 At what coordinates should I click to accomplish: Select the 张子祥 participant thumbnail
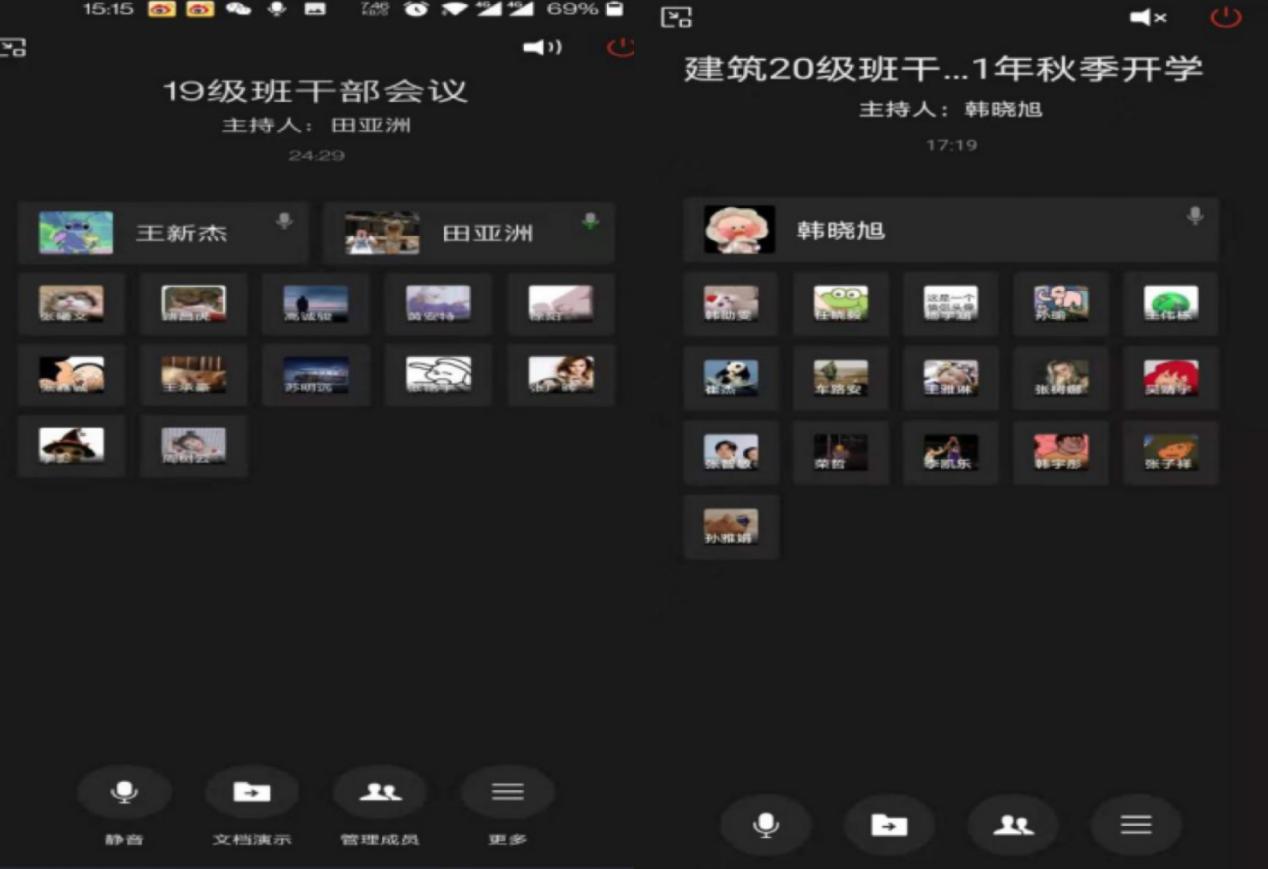(x=1170, y=452)
